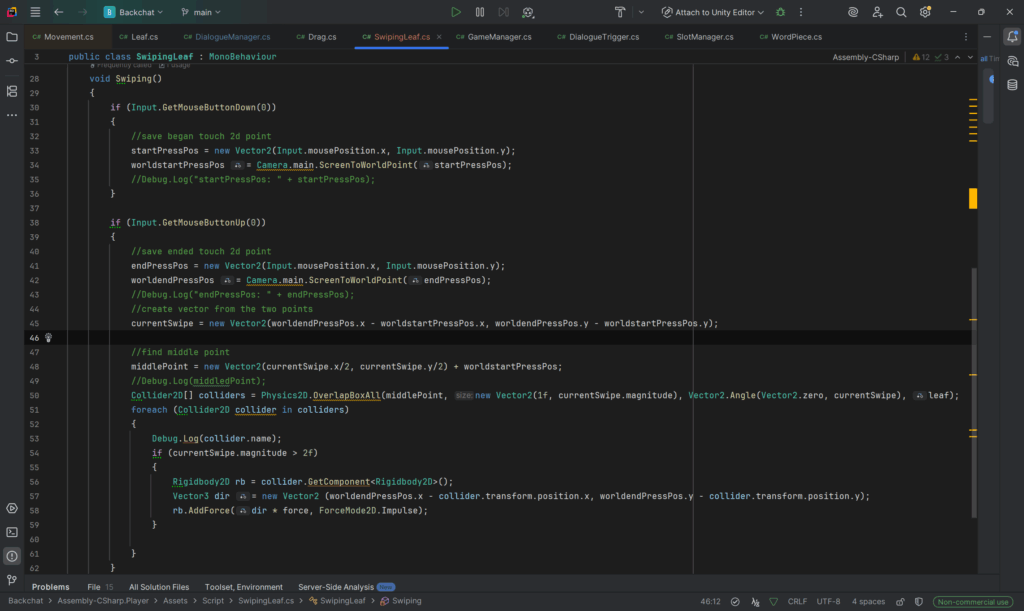
Task: Open the Unity tool window icon in the left sidebar
Action: tap(12, 508)
